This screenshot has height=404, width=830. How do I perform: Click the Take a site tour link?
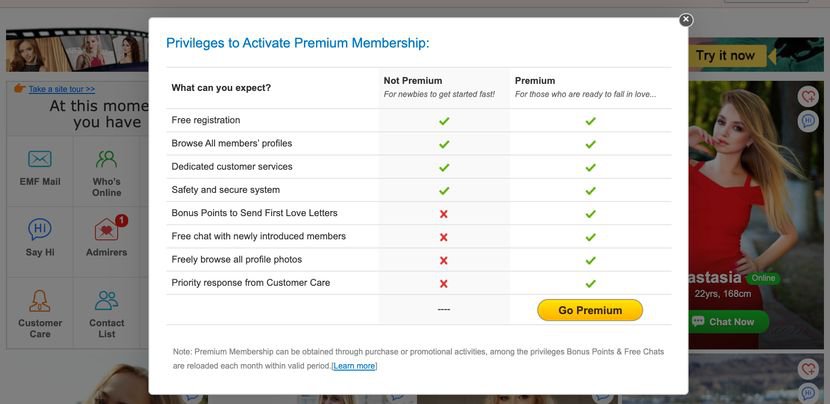62,89
